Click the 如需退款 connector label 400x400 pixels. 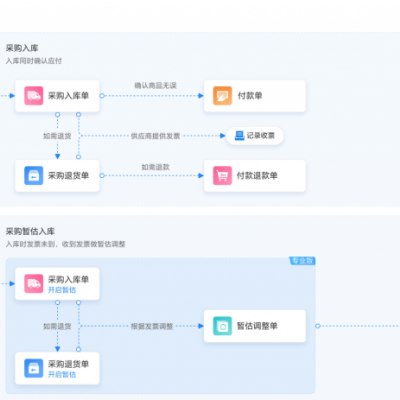pyautogui.click(x=156, y=167)
